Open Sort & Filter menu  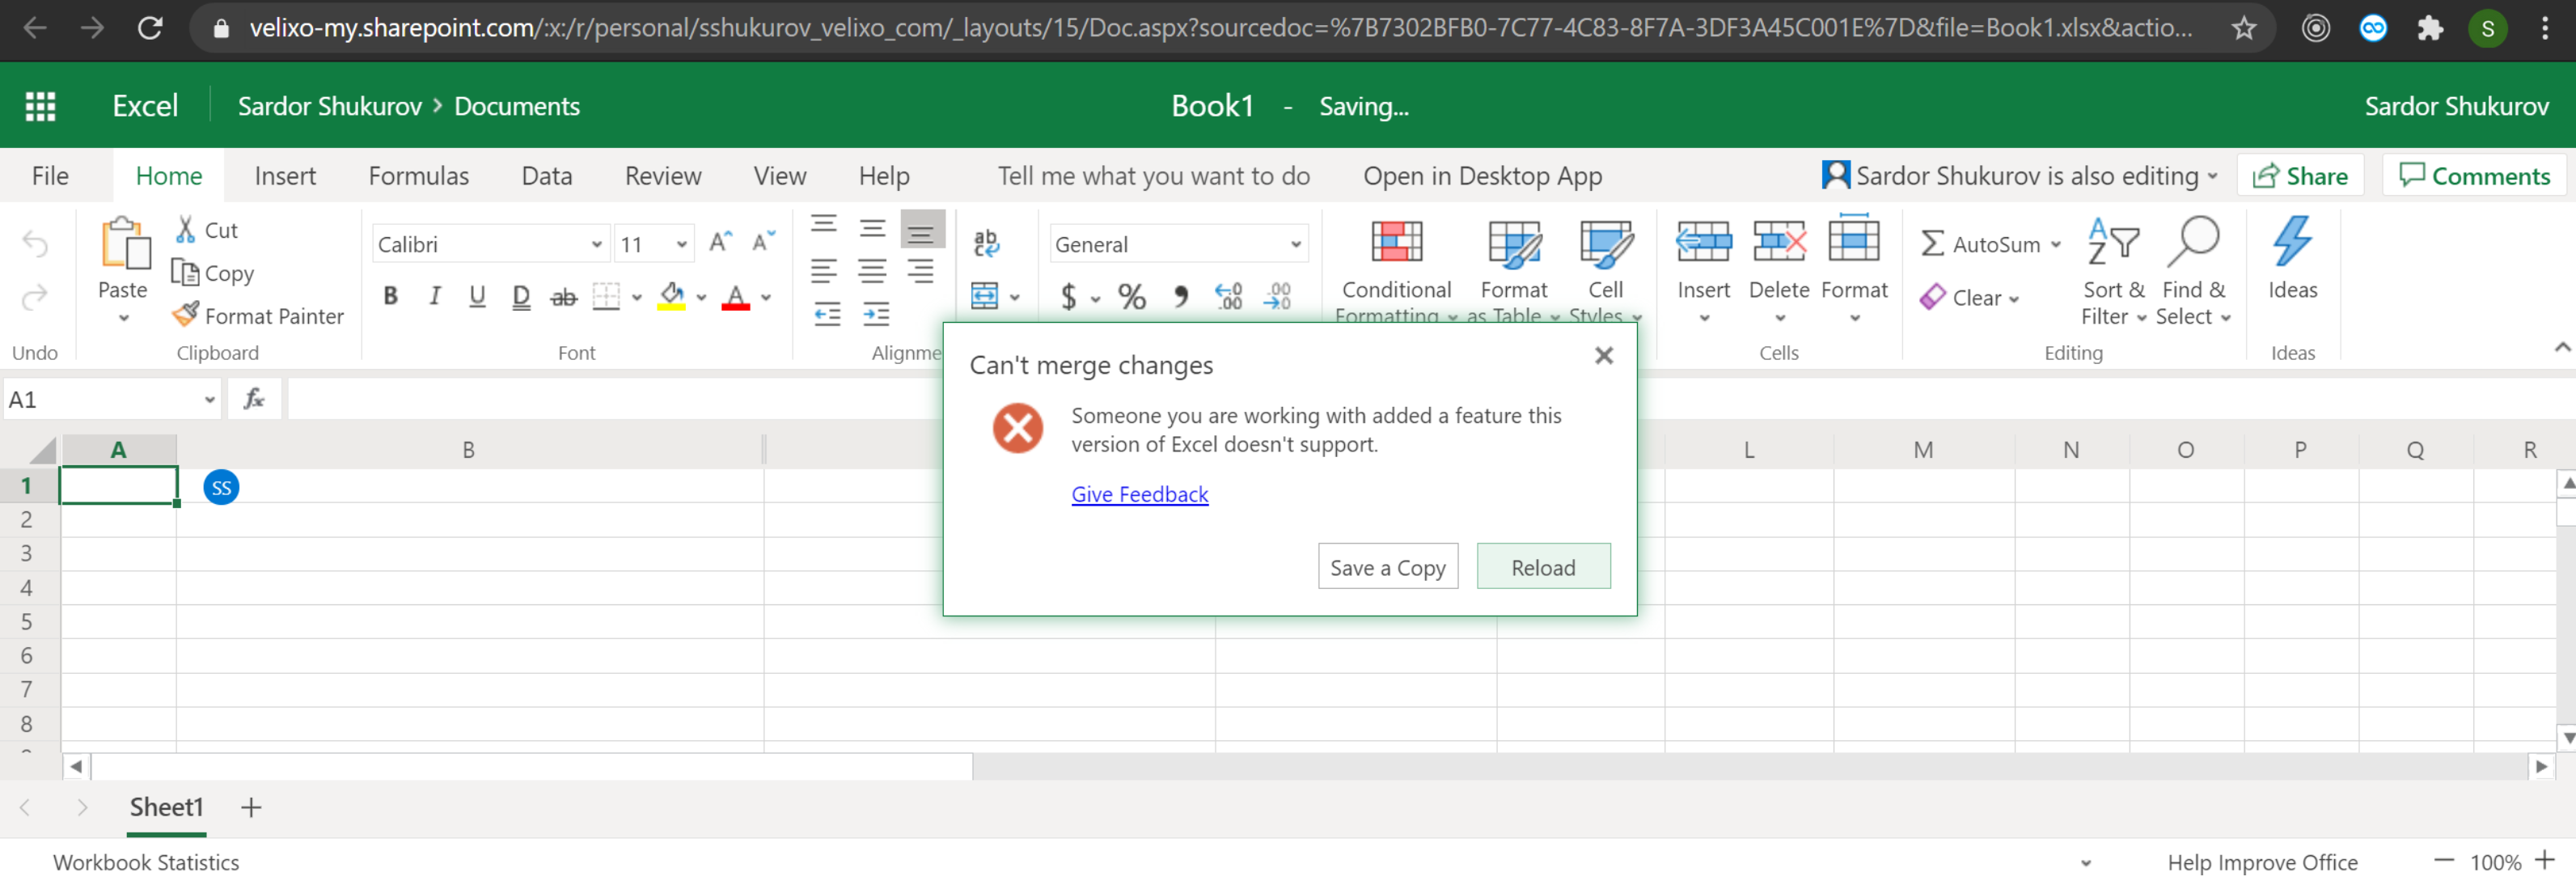tap(2114, 270)
